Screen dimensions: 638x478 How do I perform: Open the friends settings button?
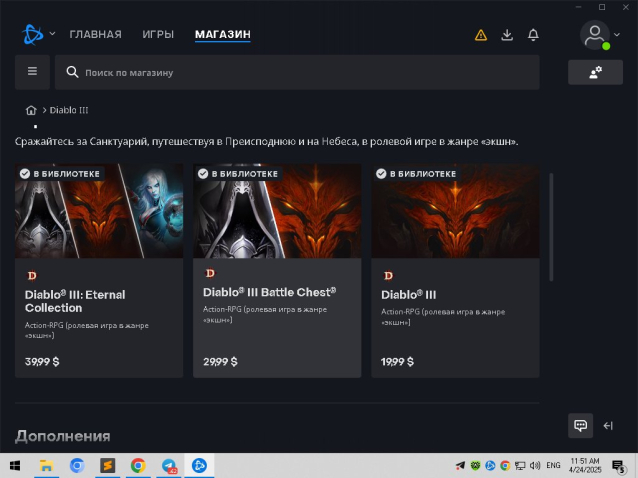click(x=595, y=72)
